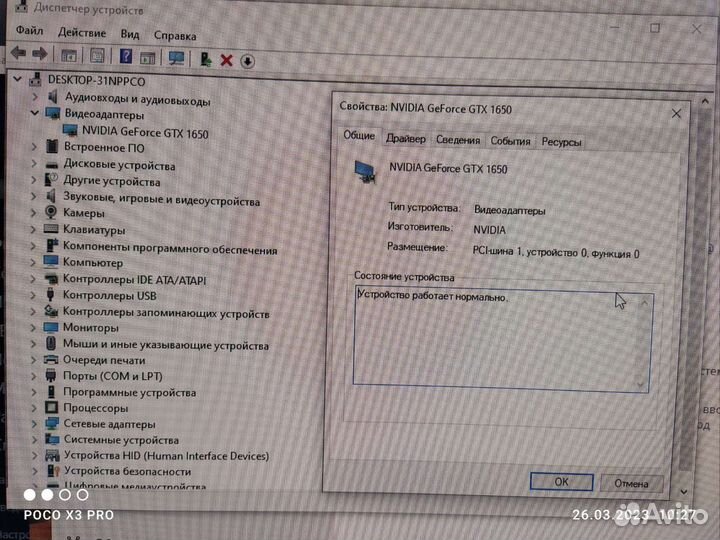720x540 pixels.
Task: Select the DESKTOP-31NPPCO computer icon
Action: pos(36,80)
